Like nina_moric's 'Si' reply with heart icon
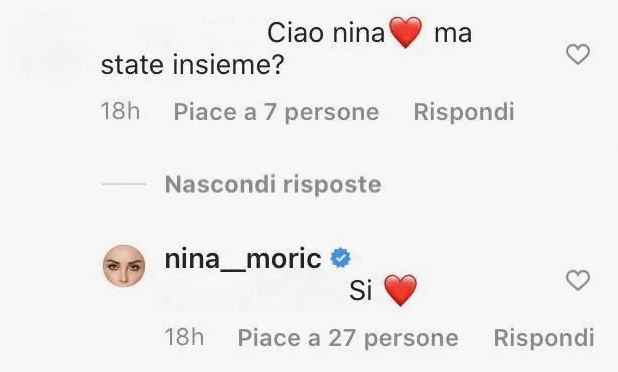The height and width of the screenshot is (372, 618). point(578,280)
